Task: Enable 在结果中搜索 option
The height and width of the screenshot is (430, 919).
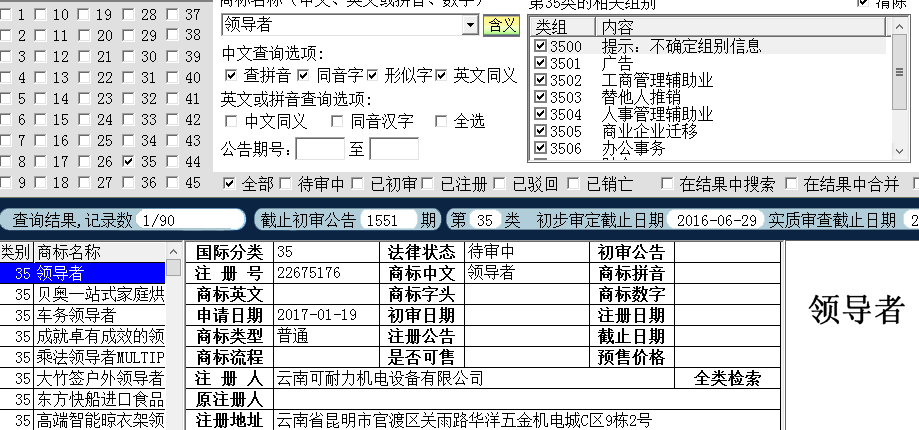Action: click(x=667, y=184)
